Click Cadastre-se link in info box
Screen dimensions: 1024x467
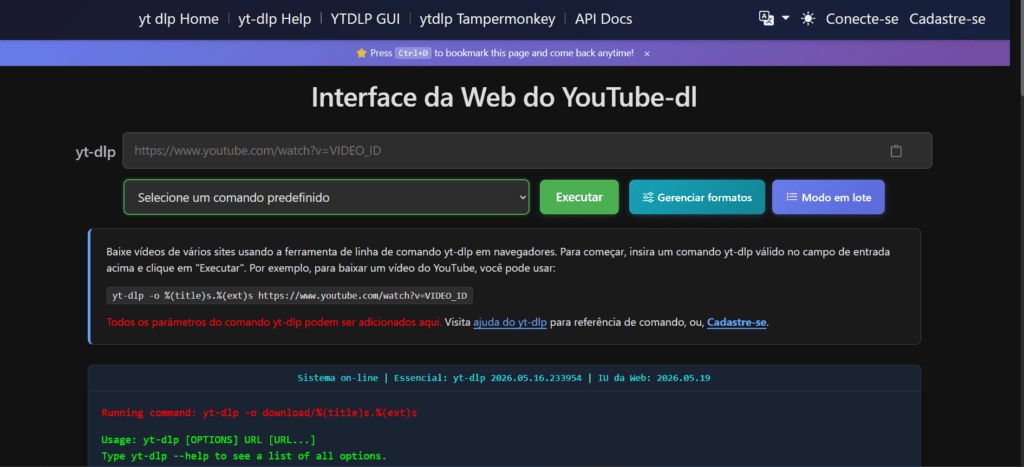[737, 323]
